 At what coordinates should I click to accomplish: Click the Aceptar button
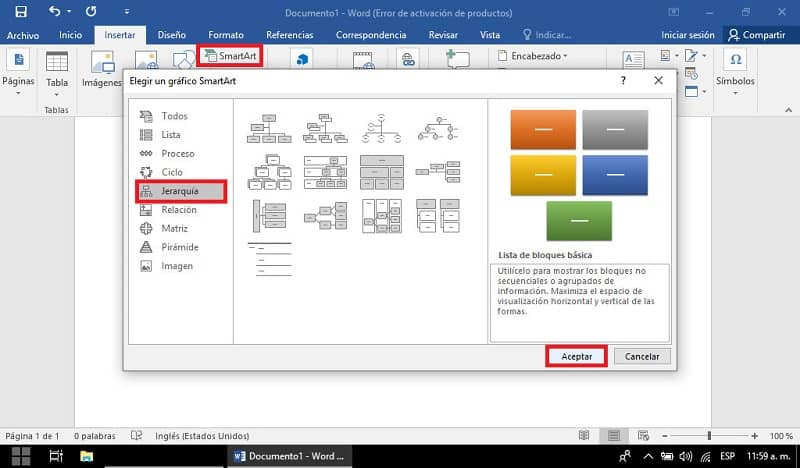pos(577,356)
